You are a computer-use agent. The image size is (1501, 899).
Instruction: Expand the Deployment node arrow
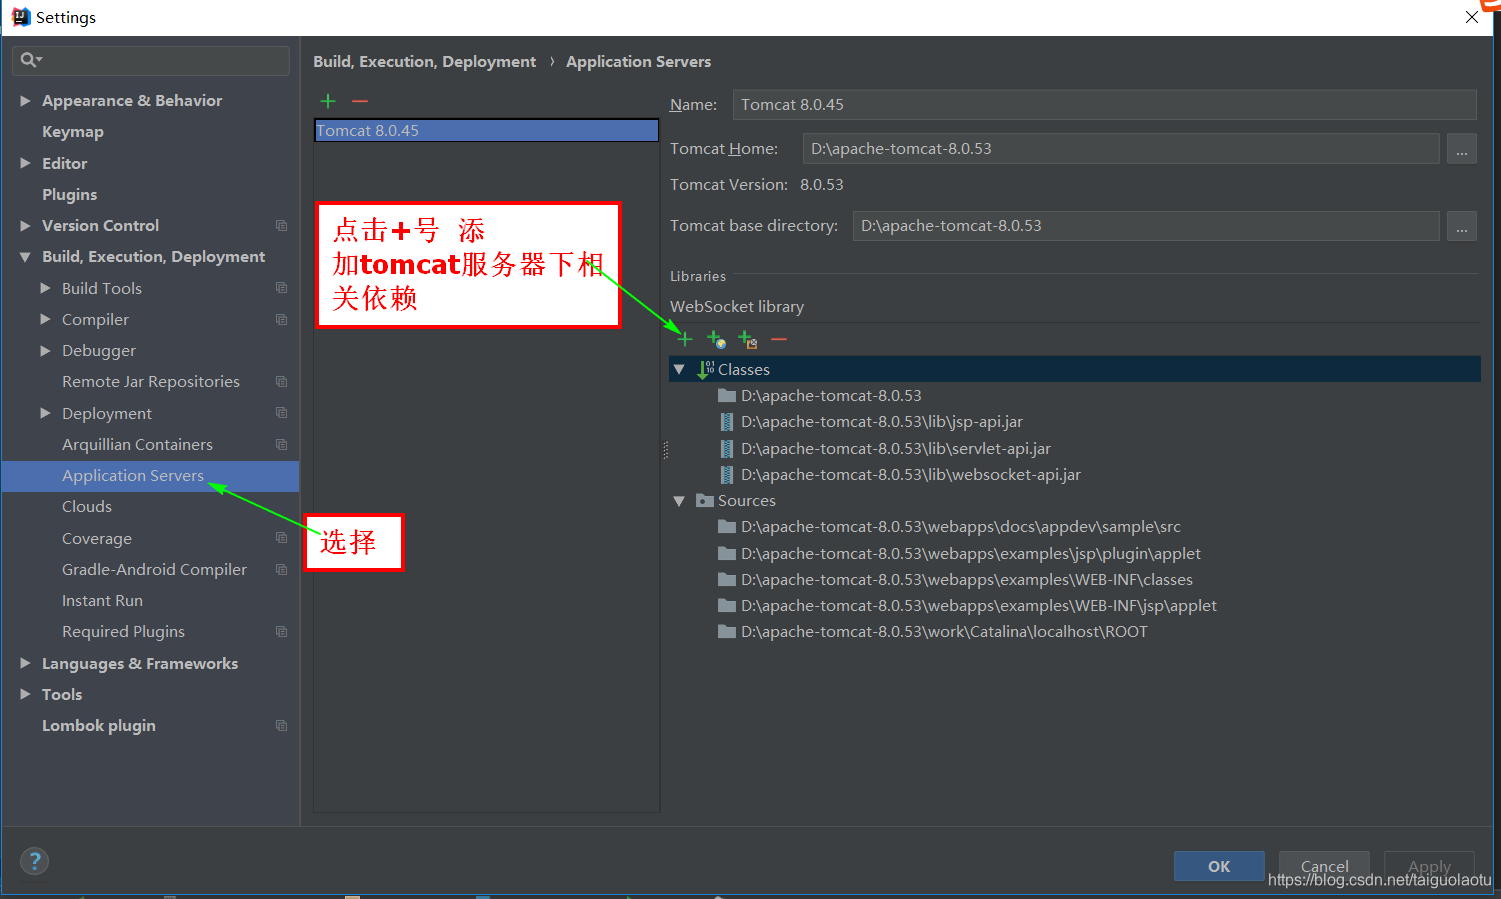click(45, 413)
